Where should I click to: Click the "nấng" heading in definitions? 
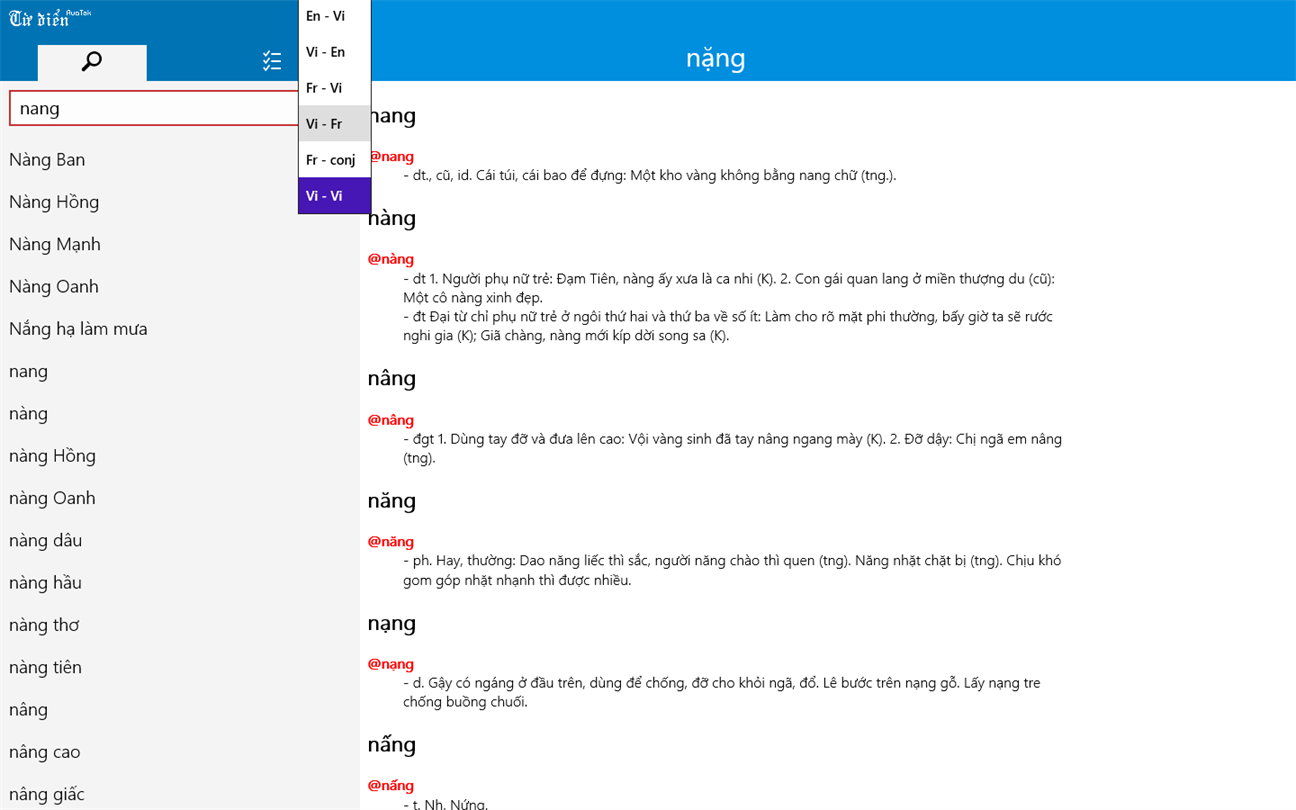(391, 744)
